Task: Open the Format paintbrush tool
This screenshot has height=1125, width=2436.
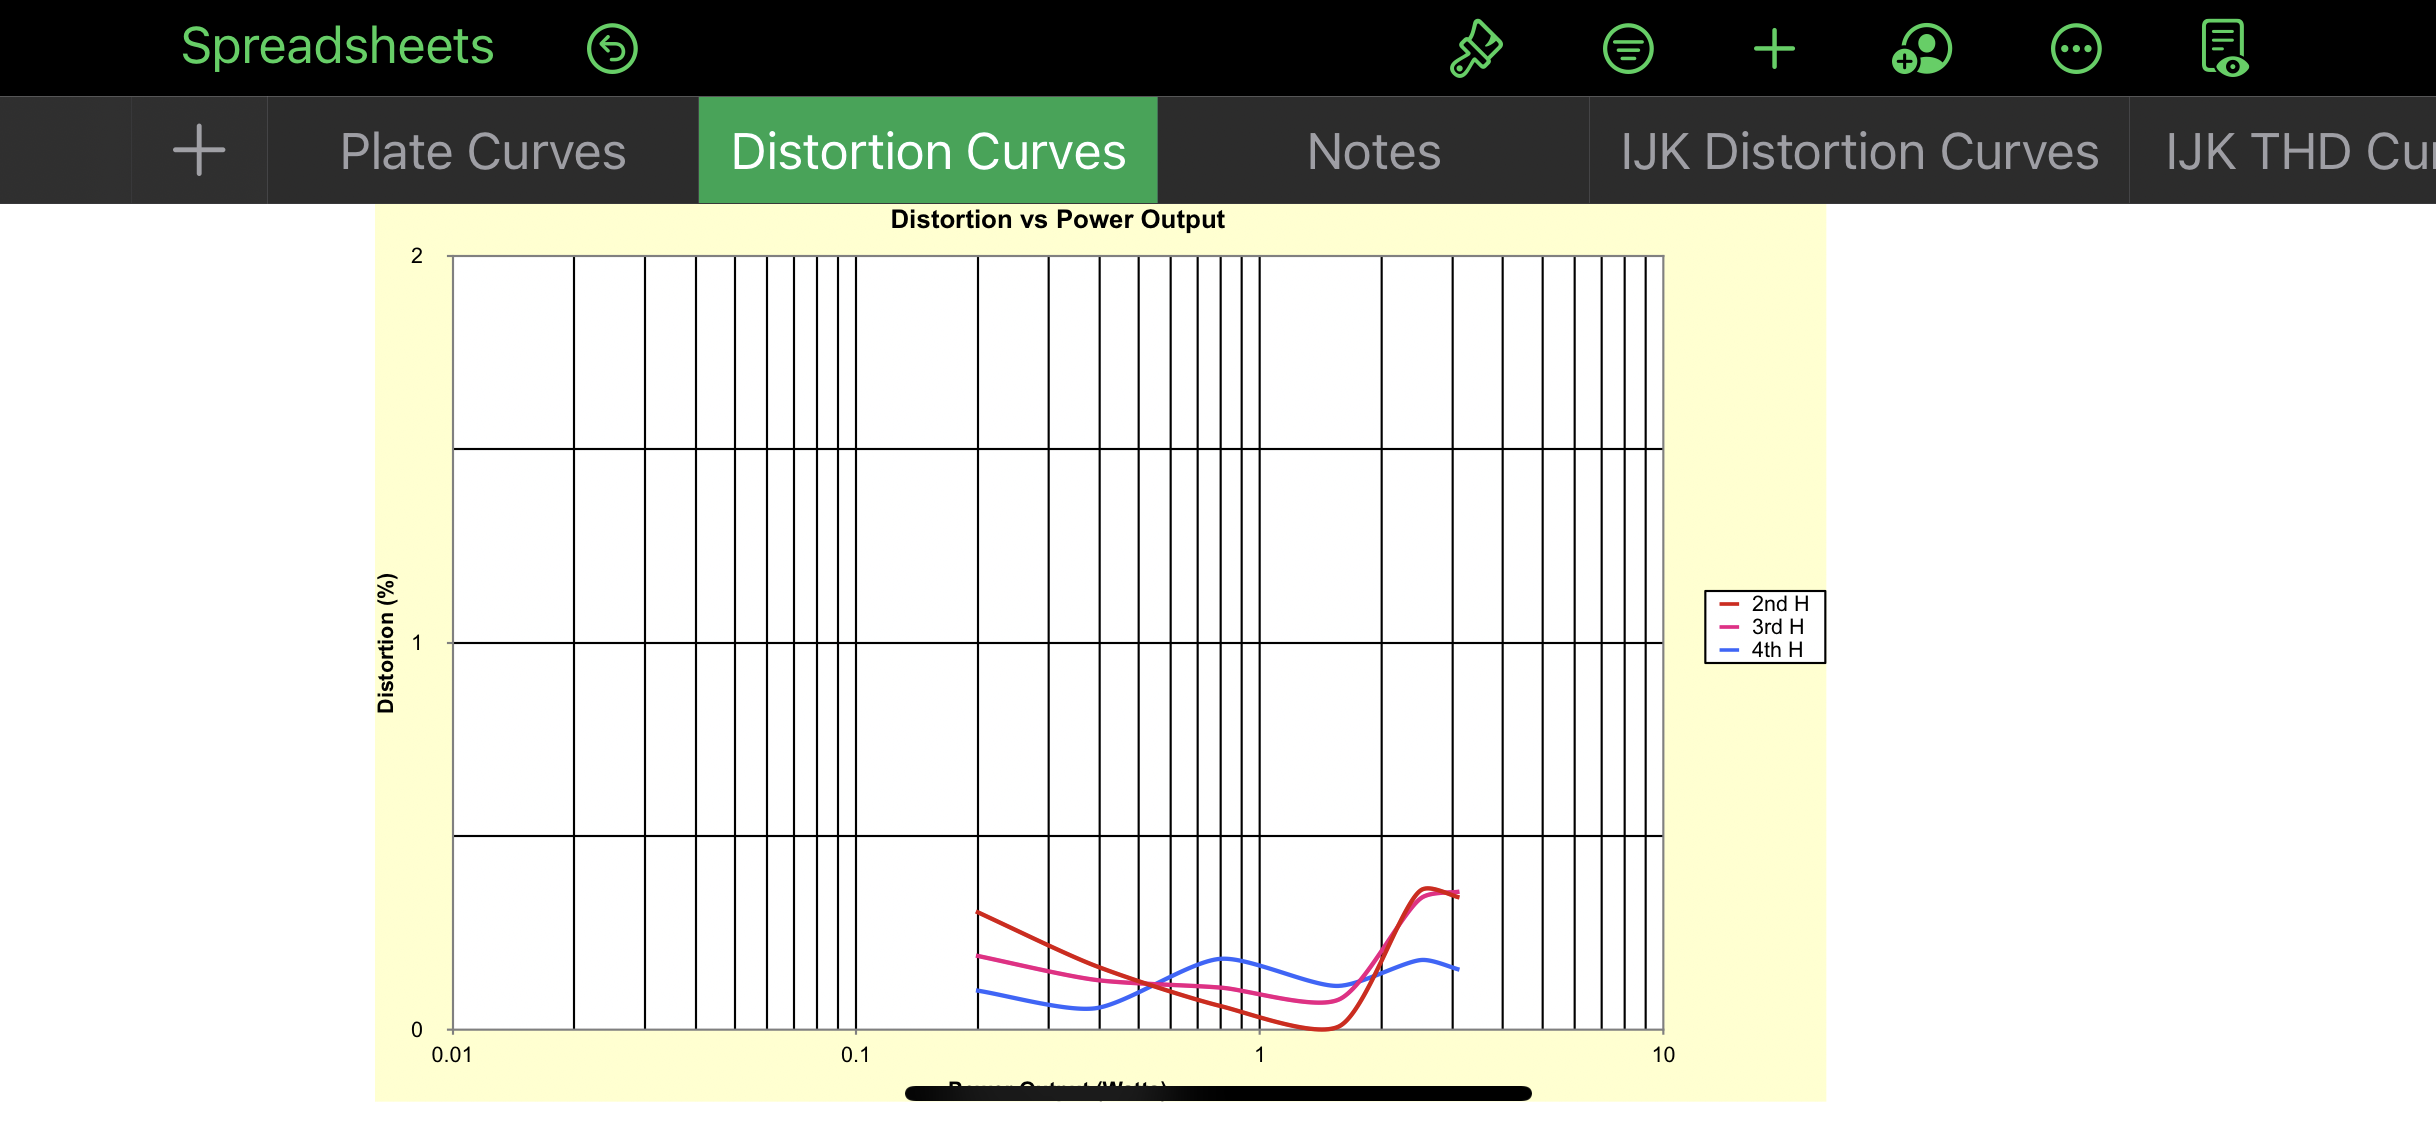Action: (1475, 49)
